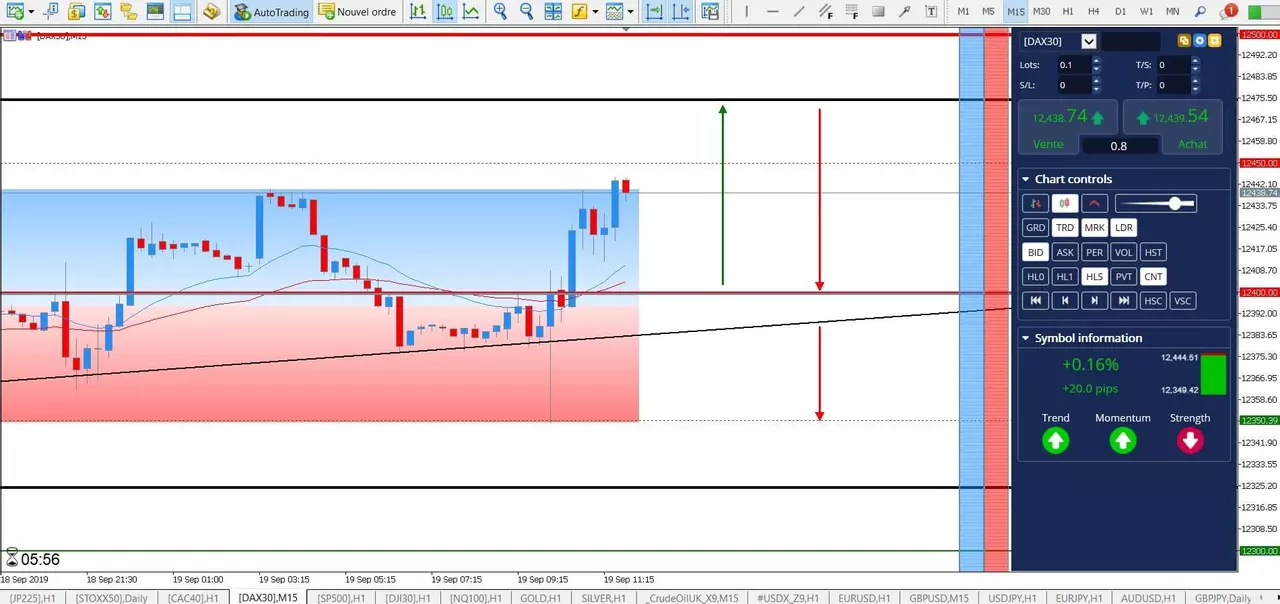Screen dimensions: 1280x604
Task: Switch chart to bar chart style
Action: coord(417,12)
